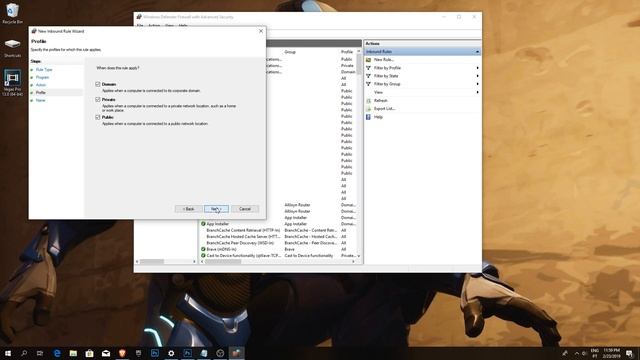The image size is (640, 360).
Task: Launch Microsoft Edge from taskbar
Action: tap(57, 353)
